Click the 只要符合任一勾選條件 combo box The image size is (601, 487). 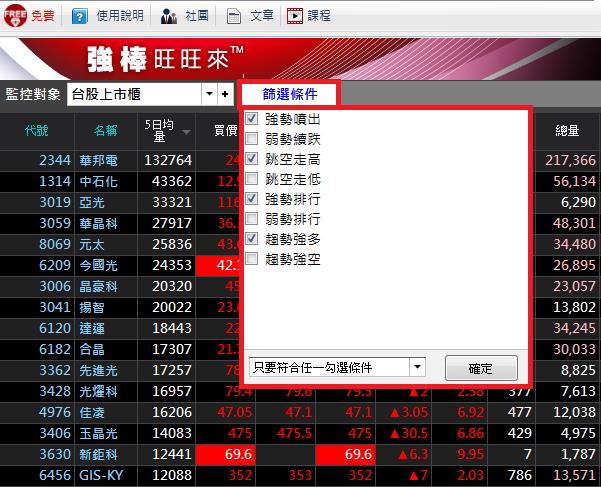pos(337,367)
